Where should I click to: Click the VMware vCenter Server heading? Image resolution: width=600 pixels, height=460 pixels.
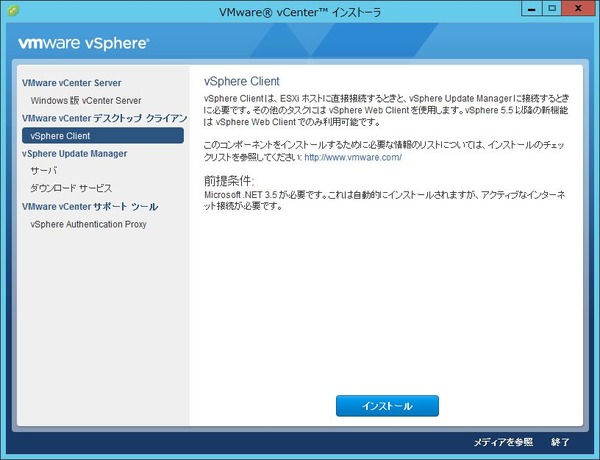(x=72, y=83)
